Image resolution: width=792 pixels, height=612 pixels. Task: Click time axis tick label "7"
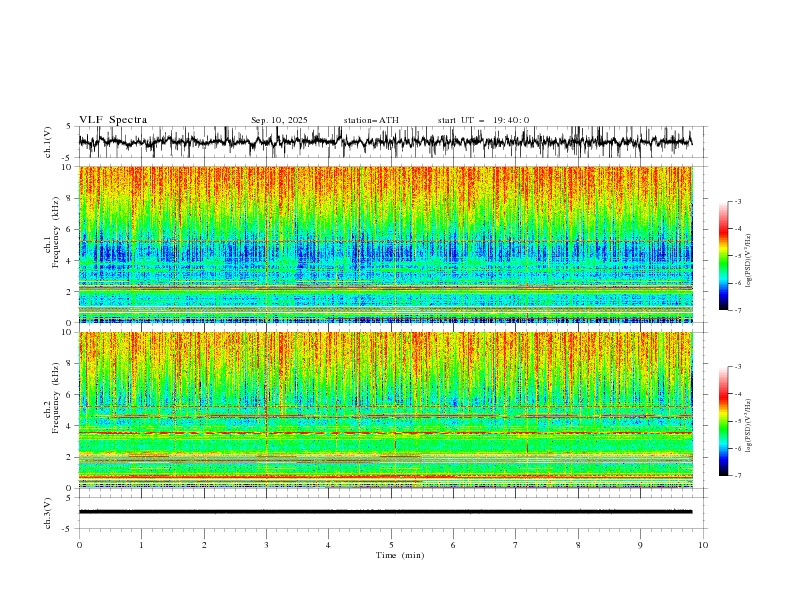[x=516, y=545]
